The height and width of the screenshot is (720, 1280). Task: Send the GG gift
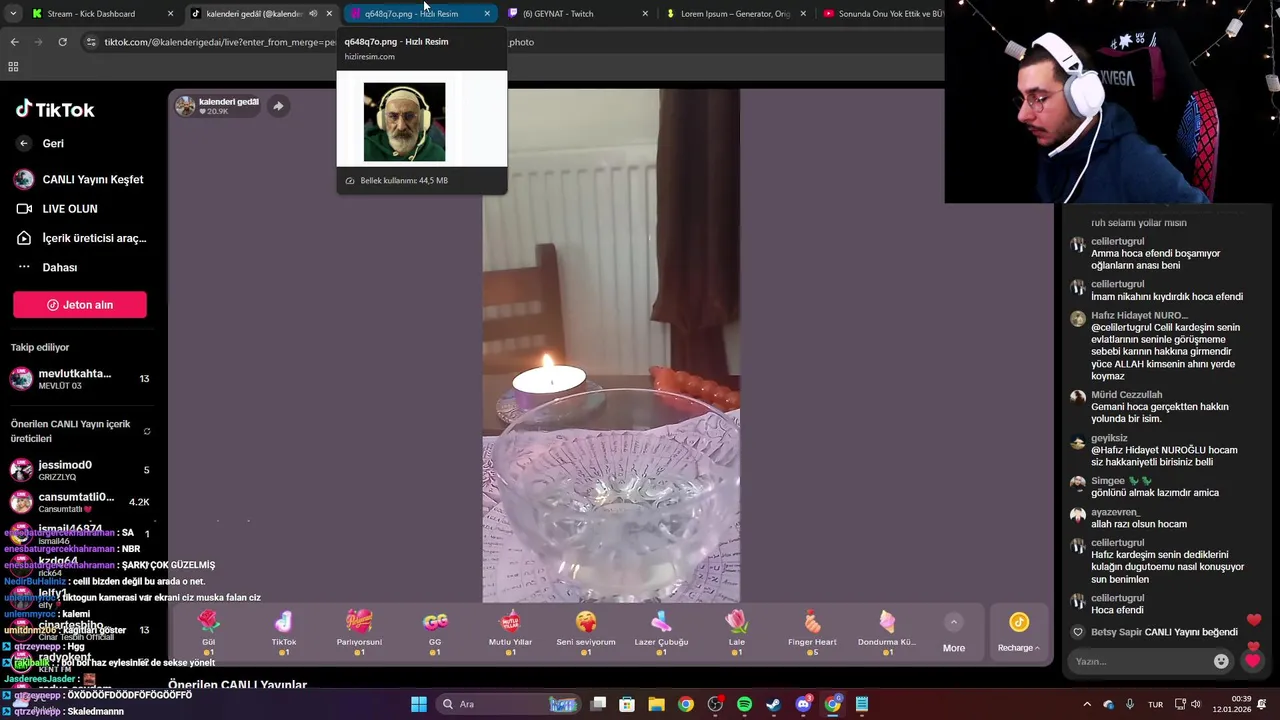click(x=435, y=632)
